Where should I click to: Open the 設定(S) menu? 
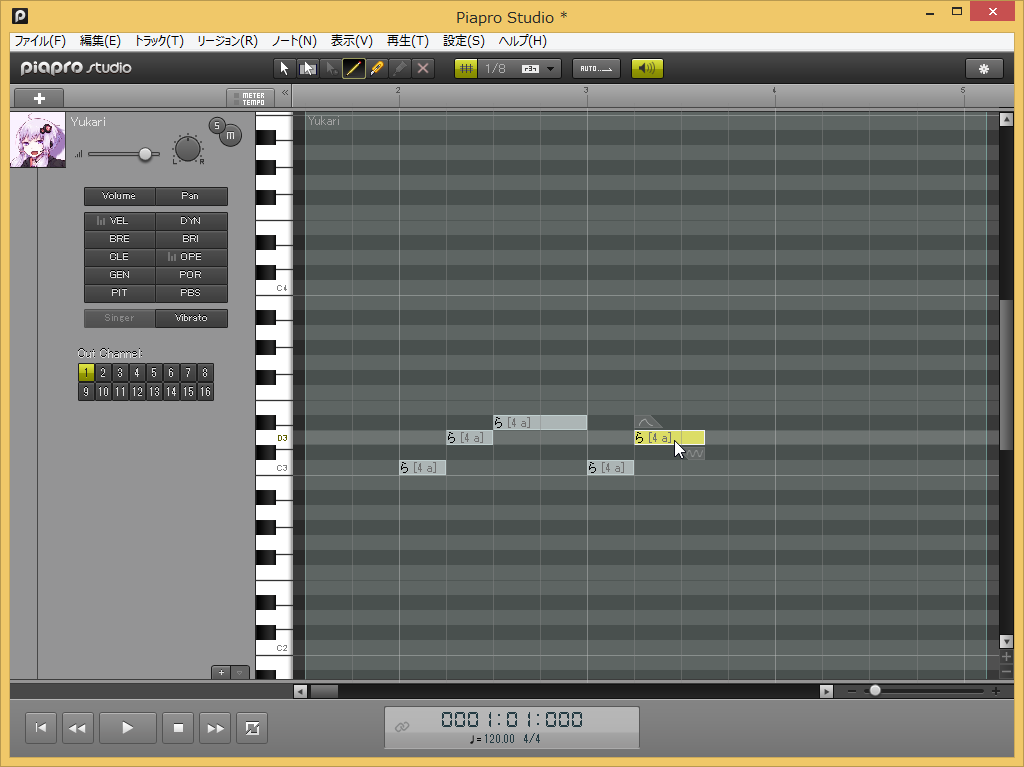pyautogui.click(x=464, y=41)
